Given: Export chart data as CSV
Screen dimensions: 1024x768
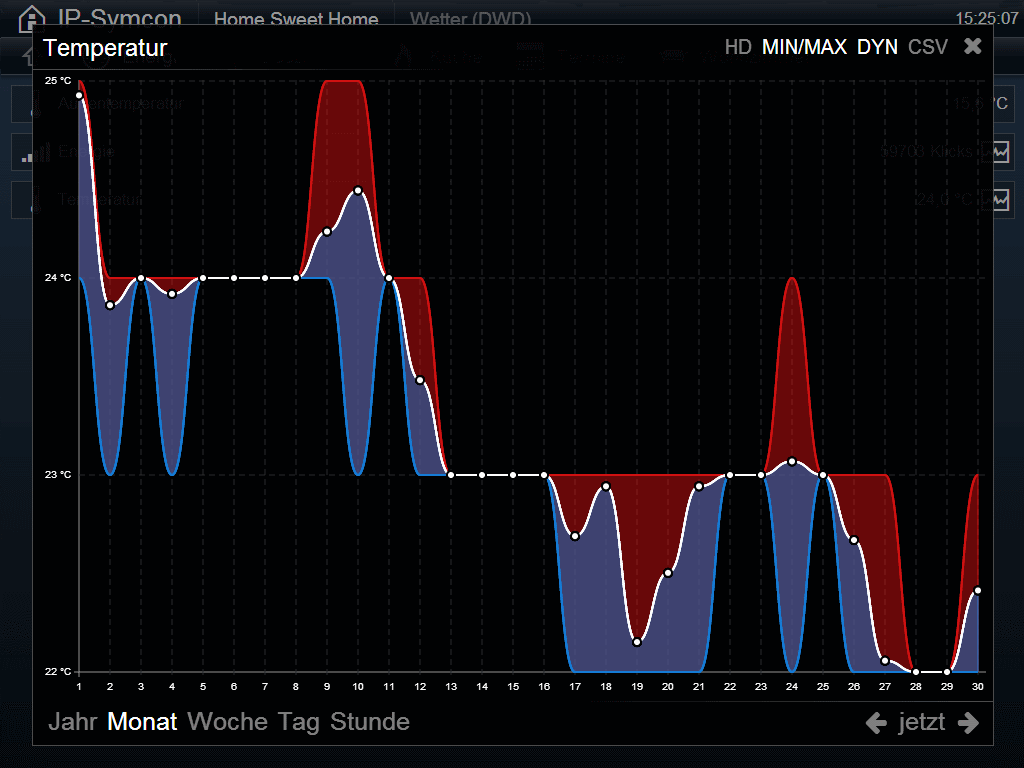Looking at the screenshot, I should tap(927, 47).
